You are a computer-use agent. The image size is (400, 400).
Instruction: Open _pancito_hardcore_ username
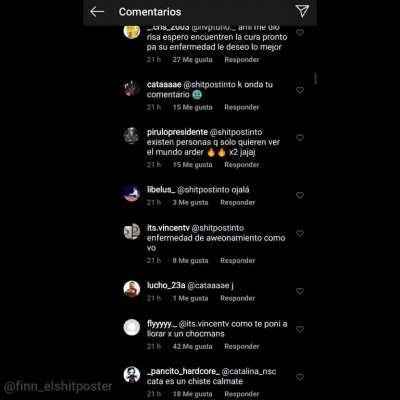click(183, 371)
